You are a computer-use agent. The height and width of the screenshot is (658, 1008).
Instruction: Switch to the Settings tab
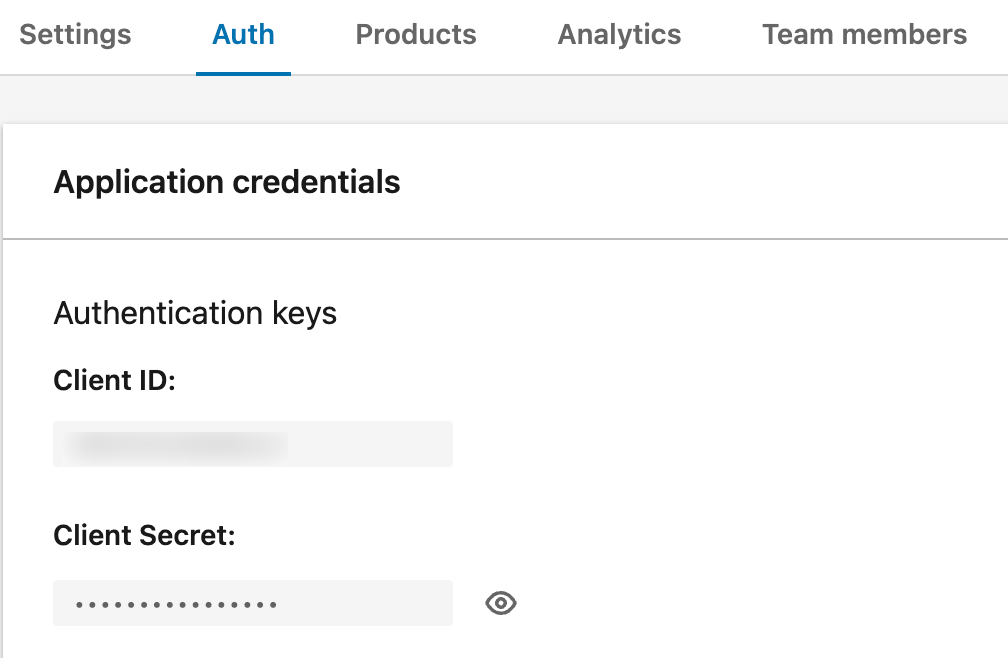coord(75,34)
